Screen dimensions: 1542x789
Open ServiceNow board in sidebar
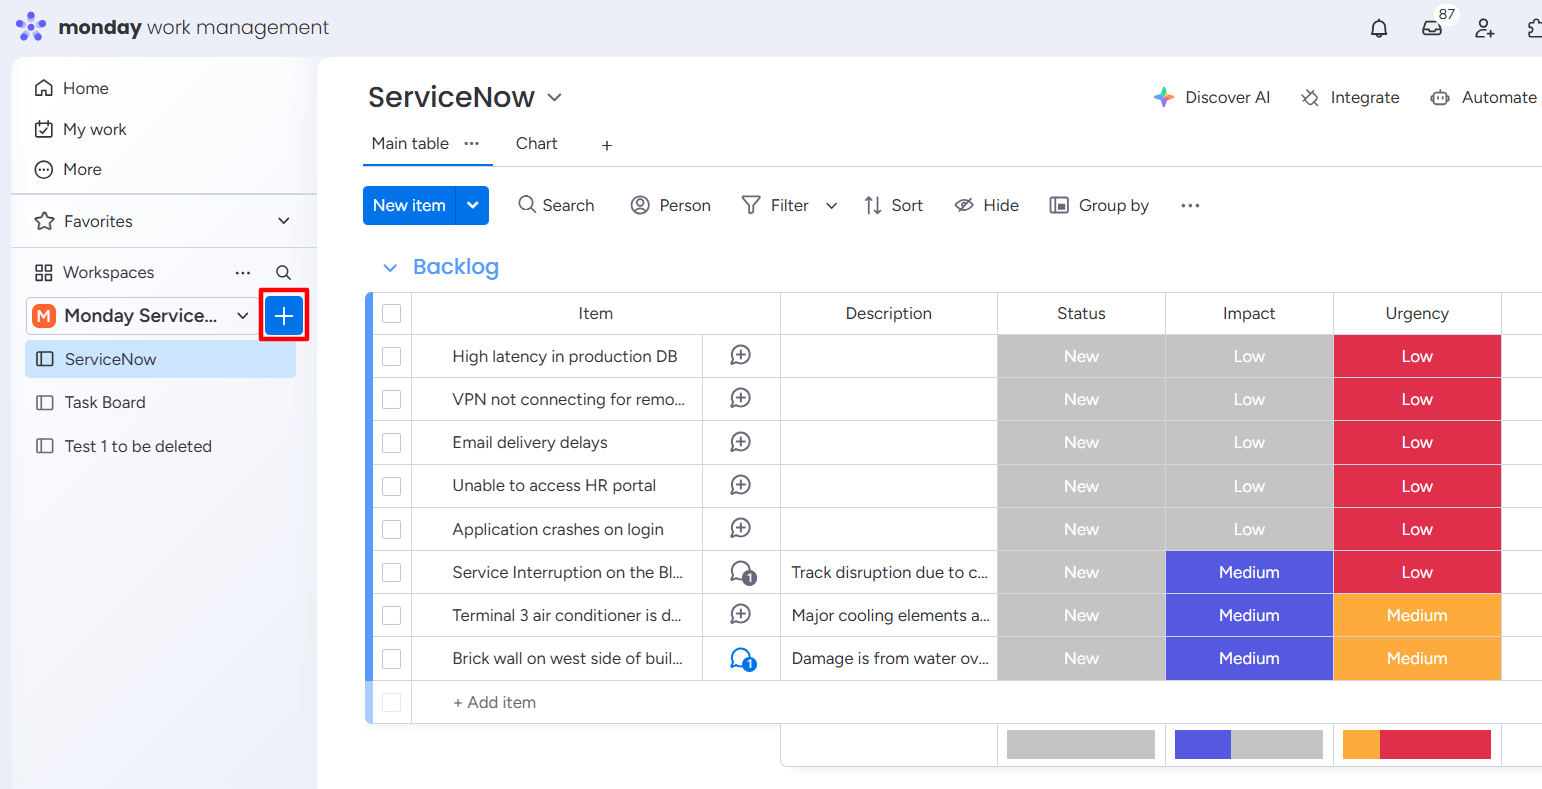160,359
